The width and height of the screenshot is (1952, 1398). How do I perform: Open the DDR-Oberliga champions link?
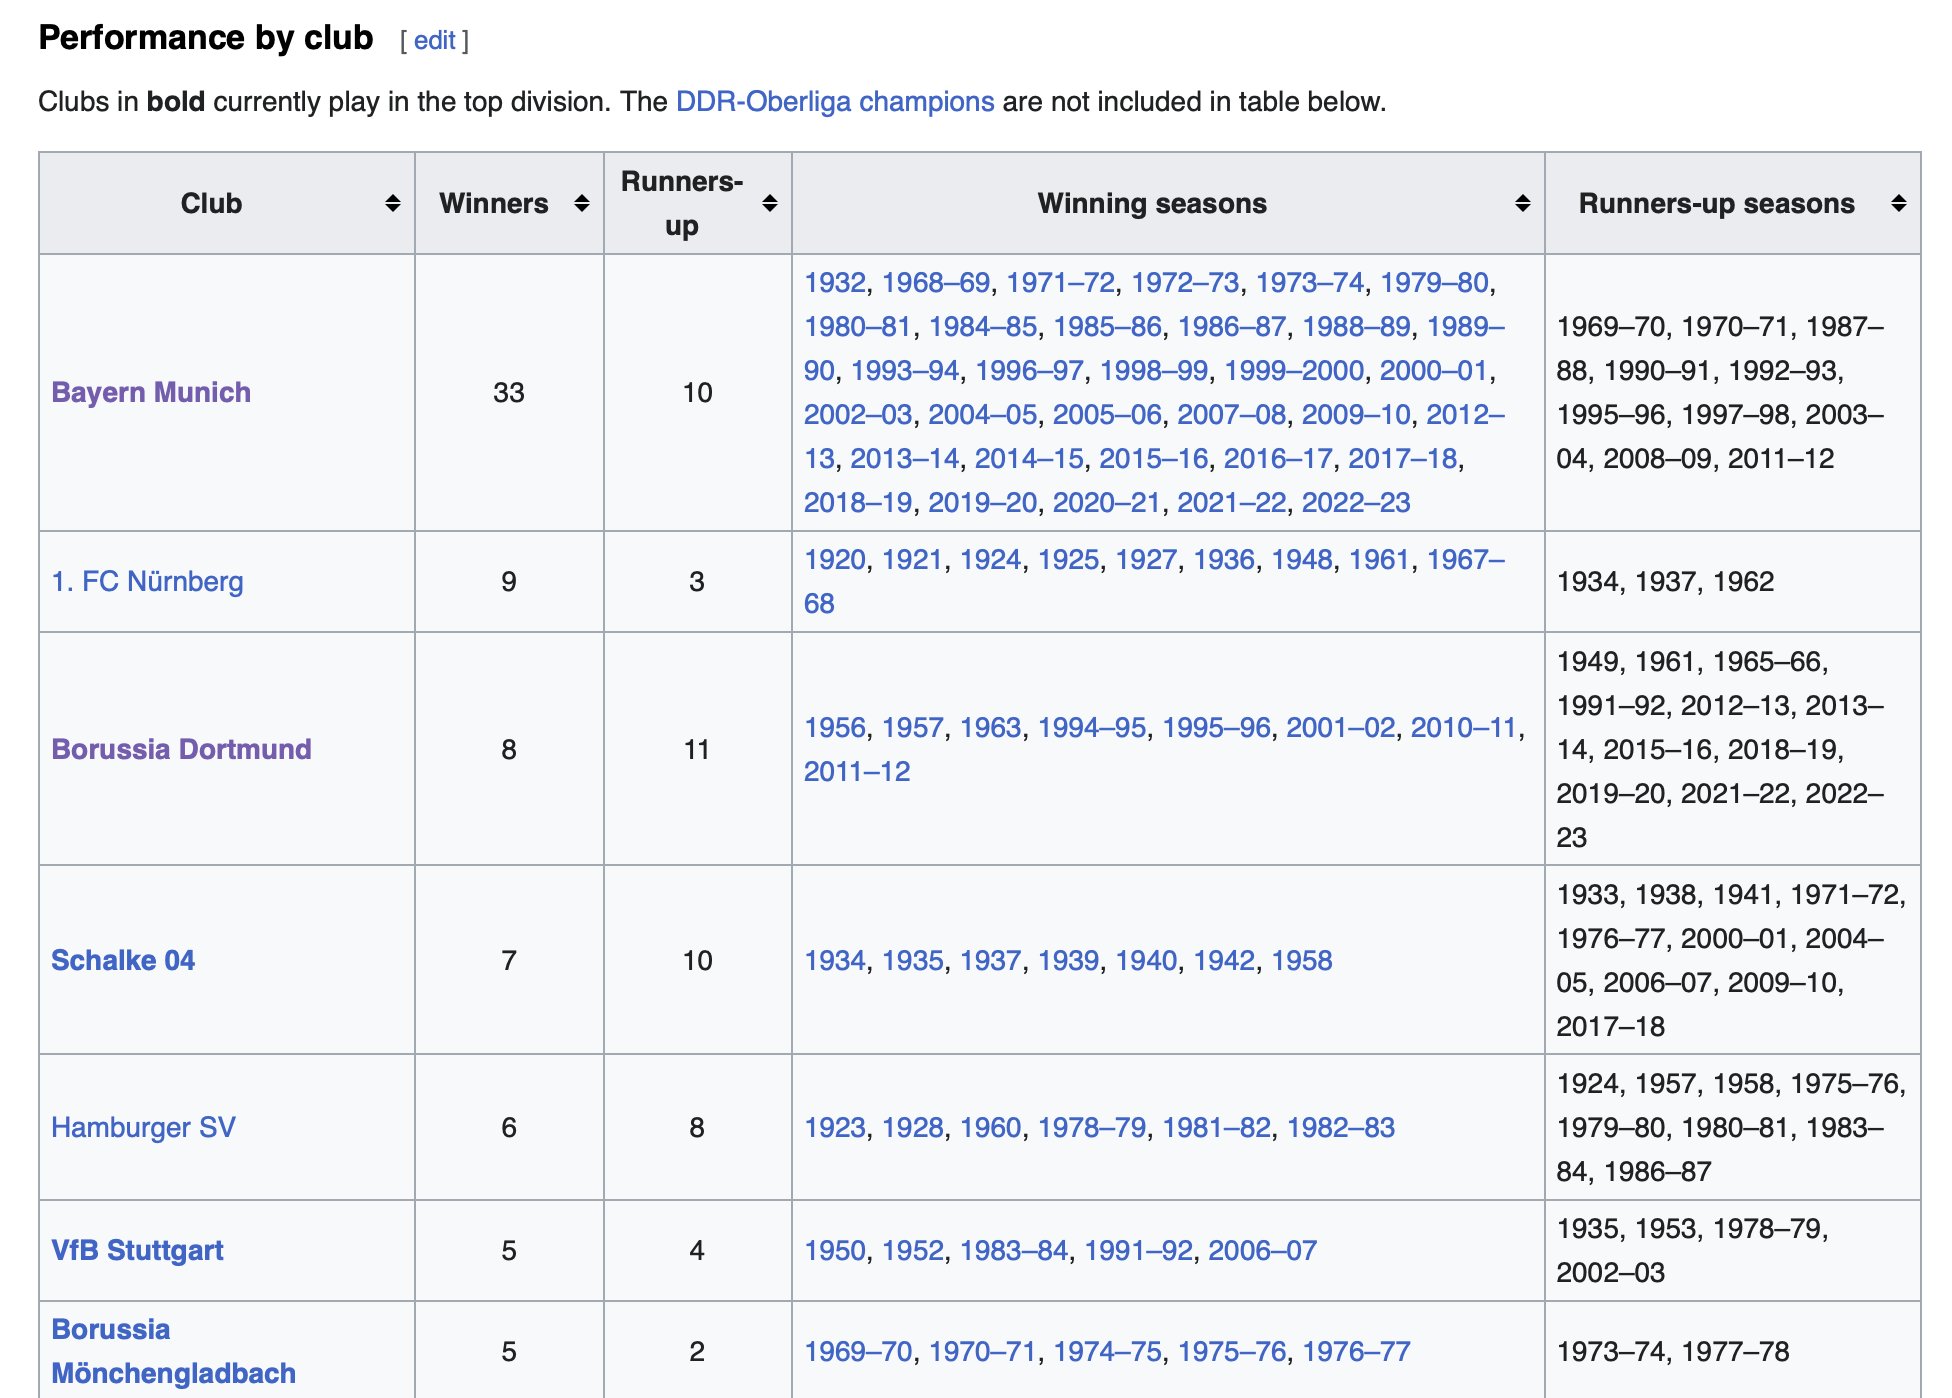835,102
